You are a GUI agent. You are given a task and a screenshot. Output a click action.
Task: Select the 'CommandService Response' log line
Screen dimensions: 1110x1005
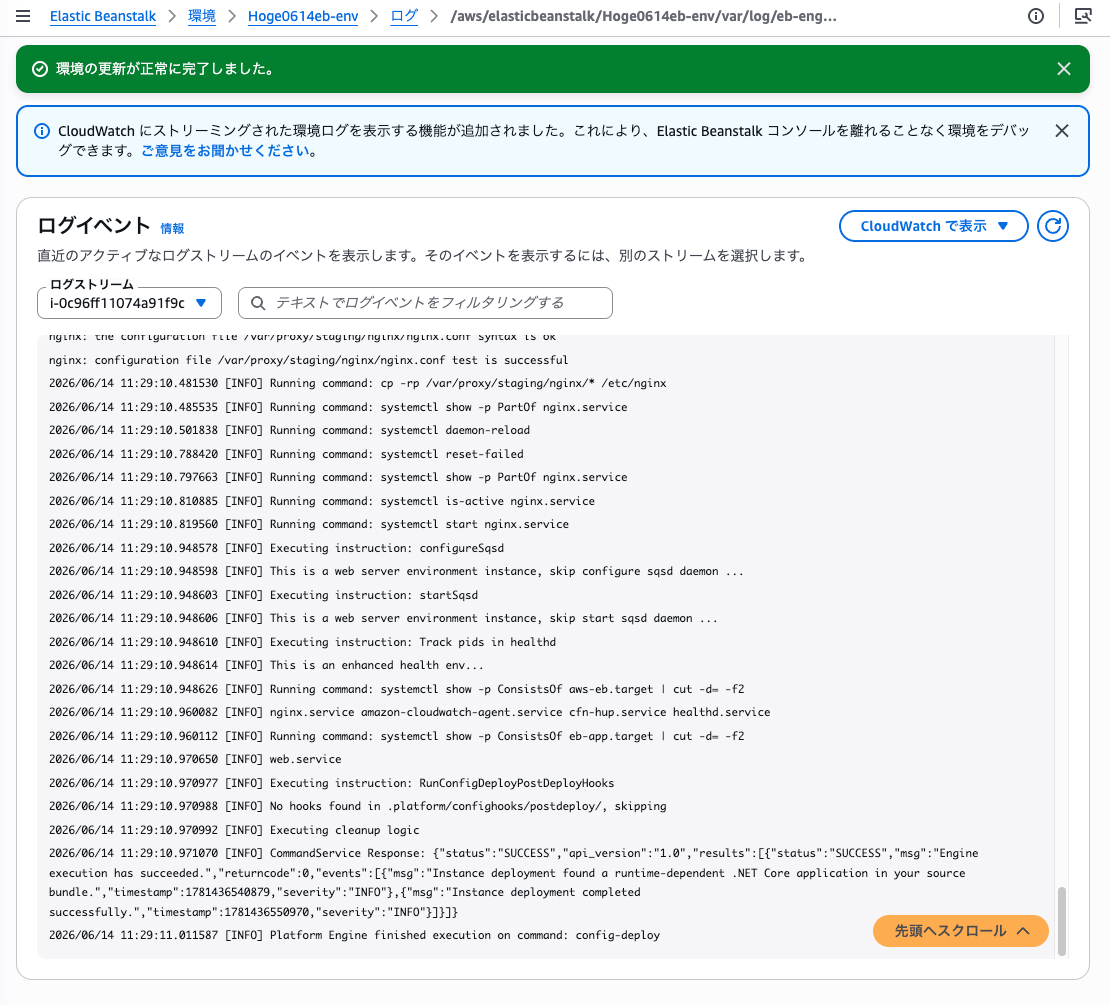pos(513,883)
